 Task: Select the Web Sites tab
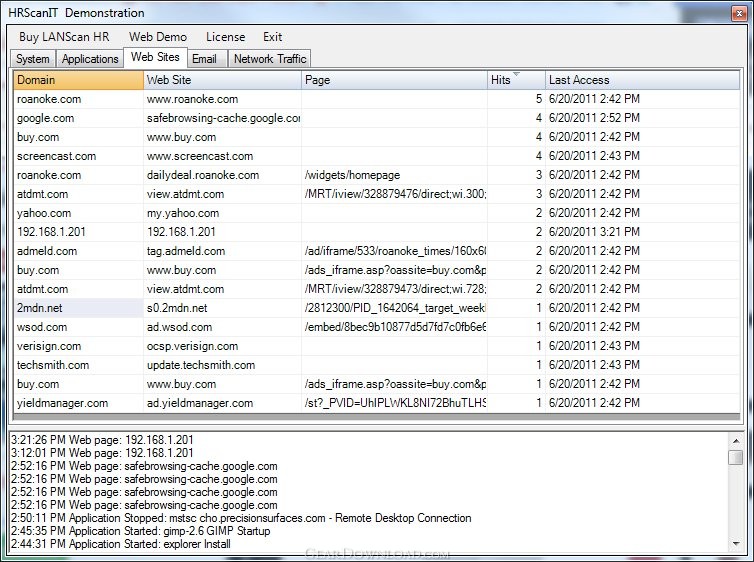155,57
